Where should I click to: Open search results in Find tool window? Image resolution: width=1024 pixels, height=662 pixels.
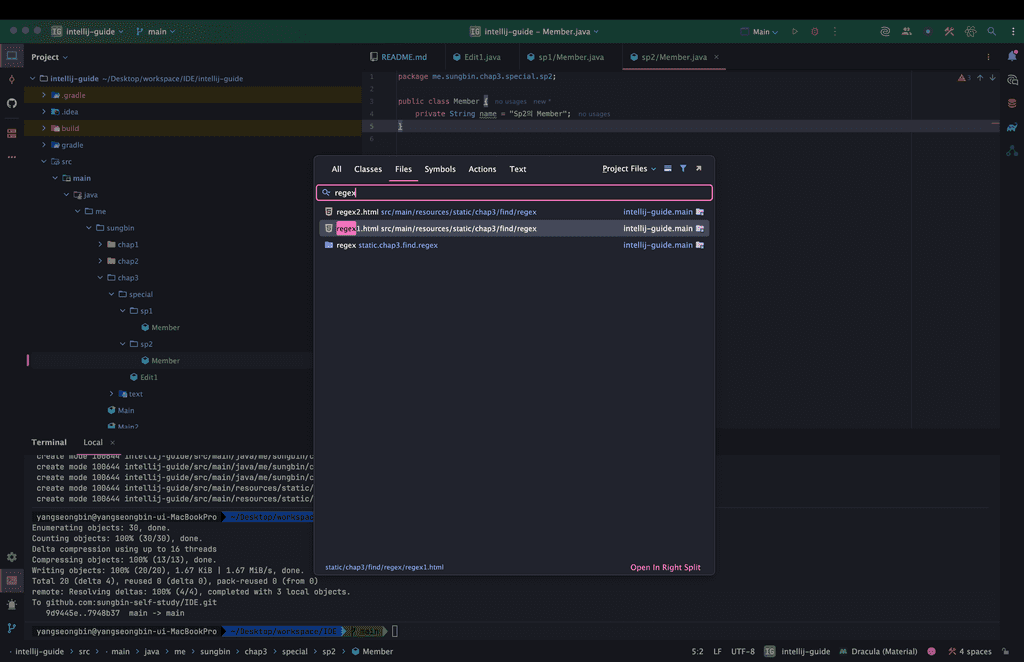point(698,169)
